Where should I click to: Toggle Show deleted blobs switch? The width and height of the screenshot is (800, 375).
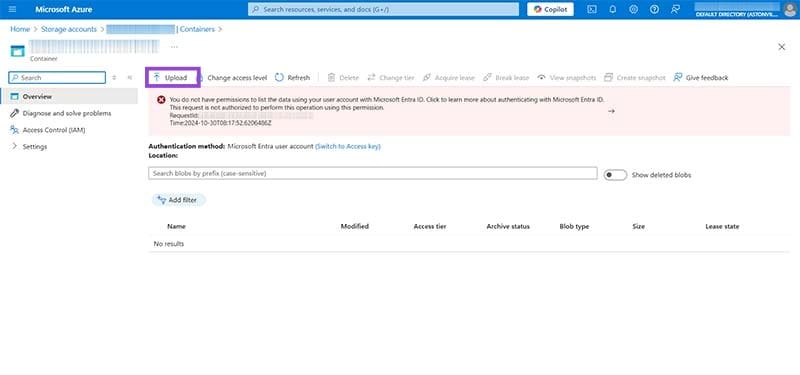(x=615, y=175)
